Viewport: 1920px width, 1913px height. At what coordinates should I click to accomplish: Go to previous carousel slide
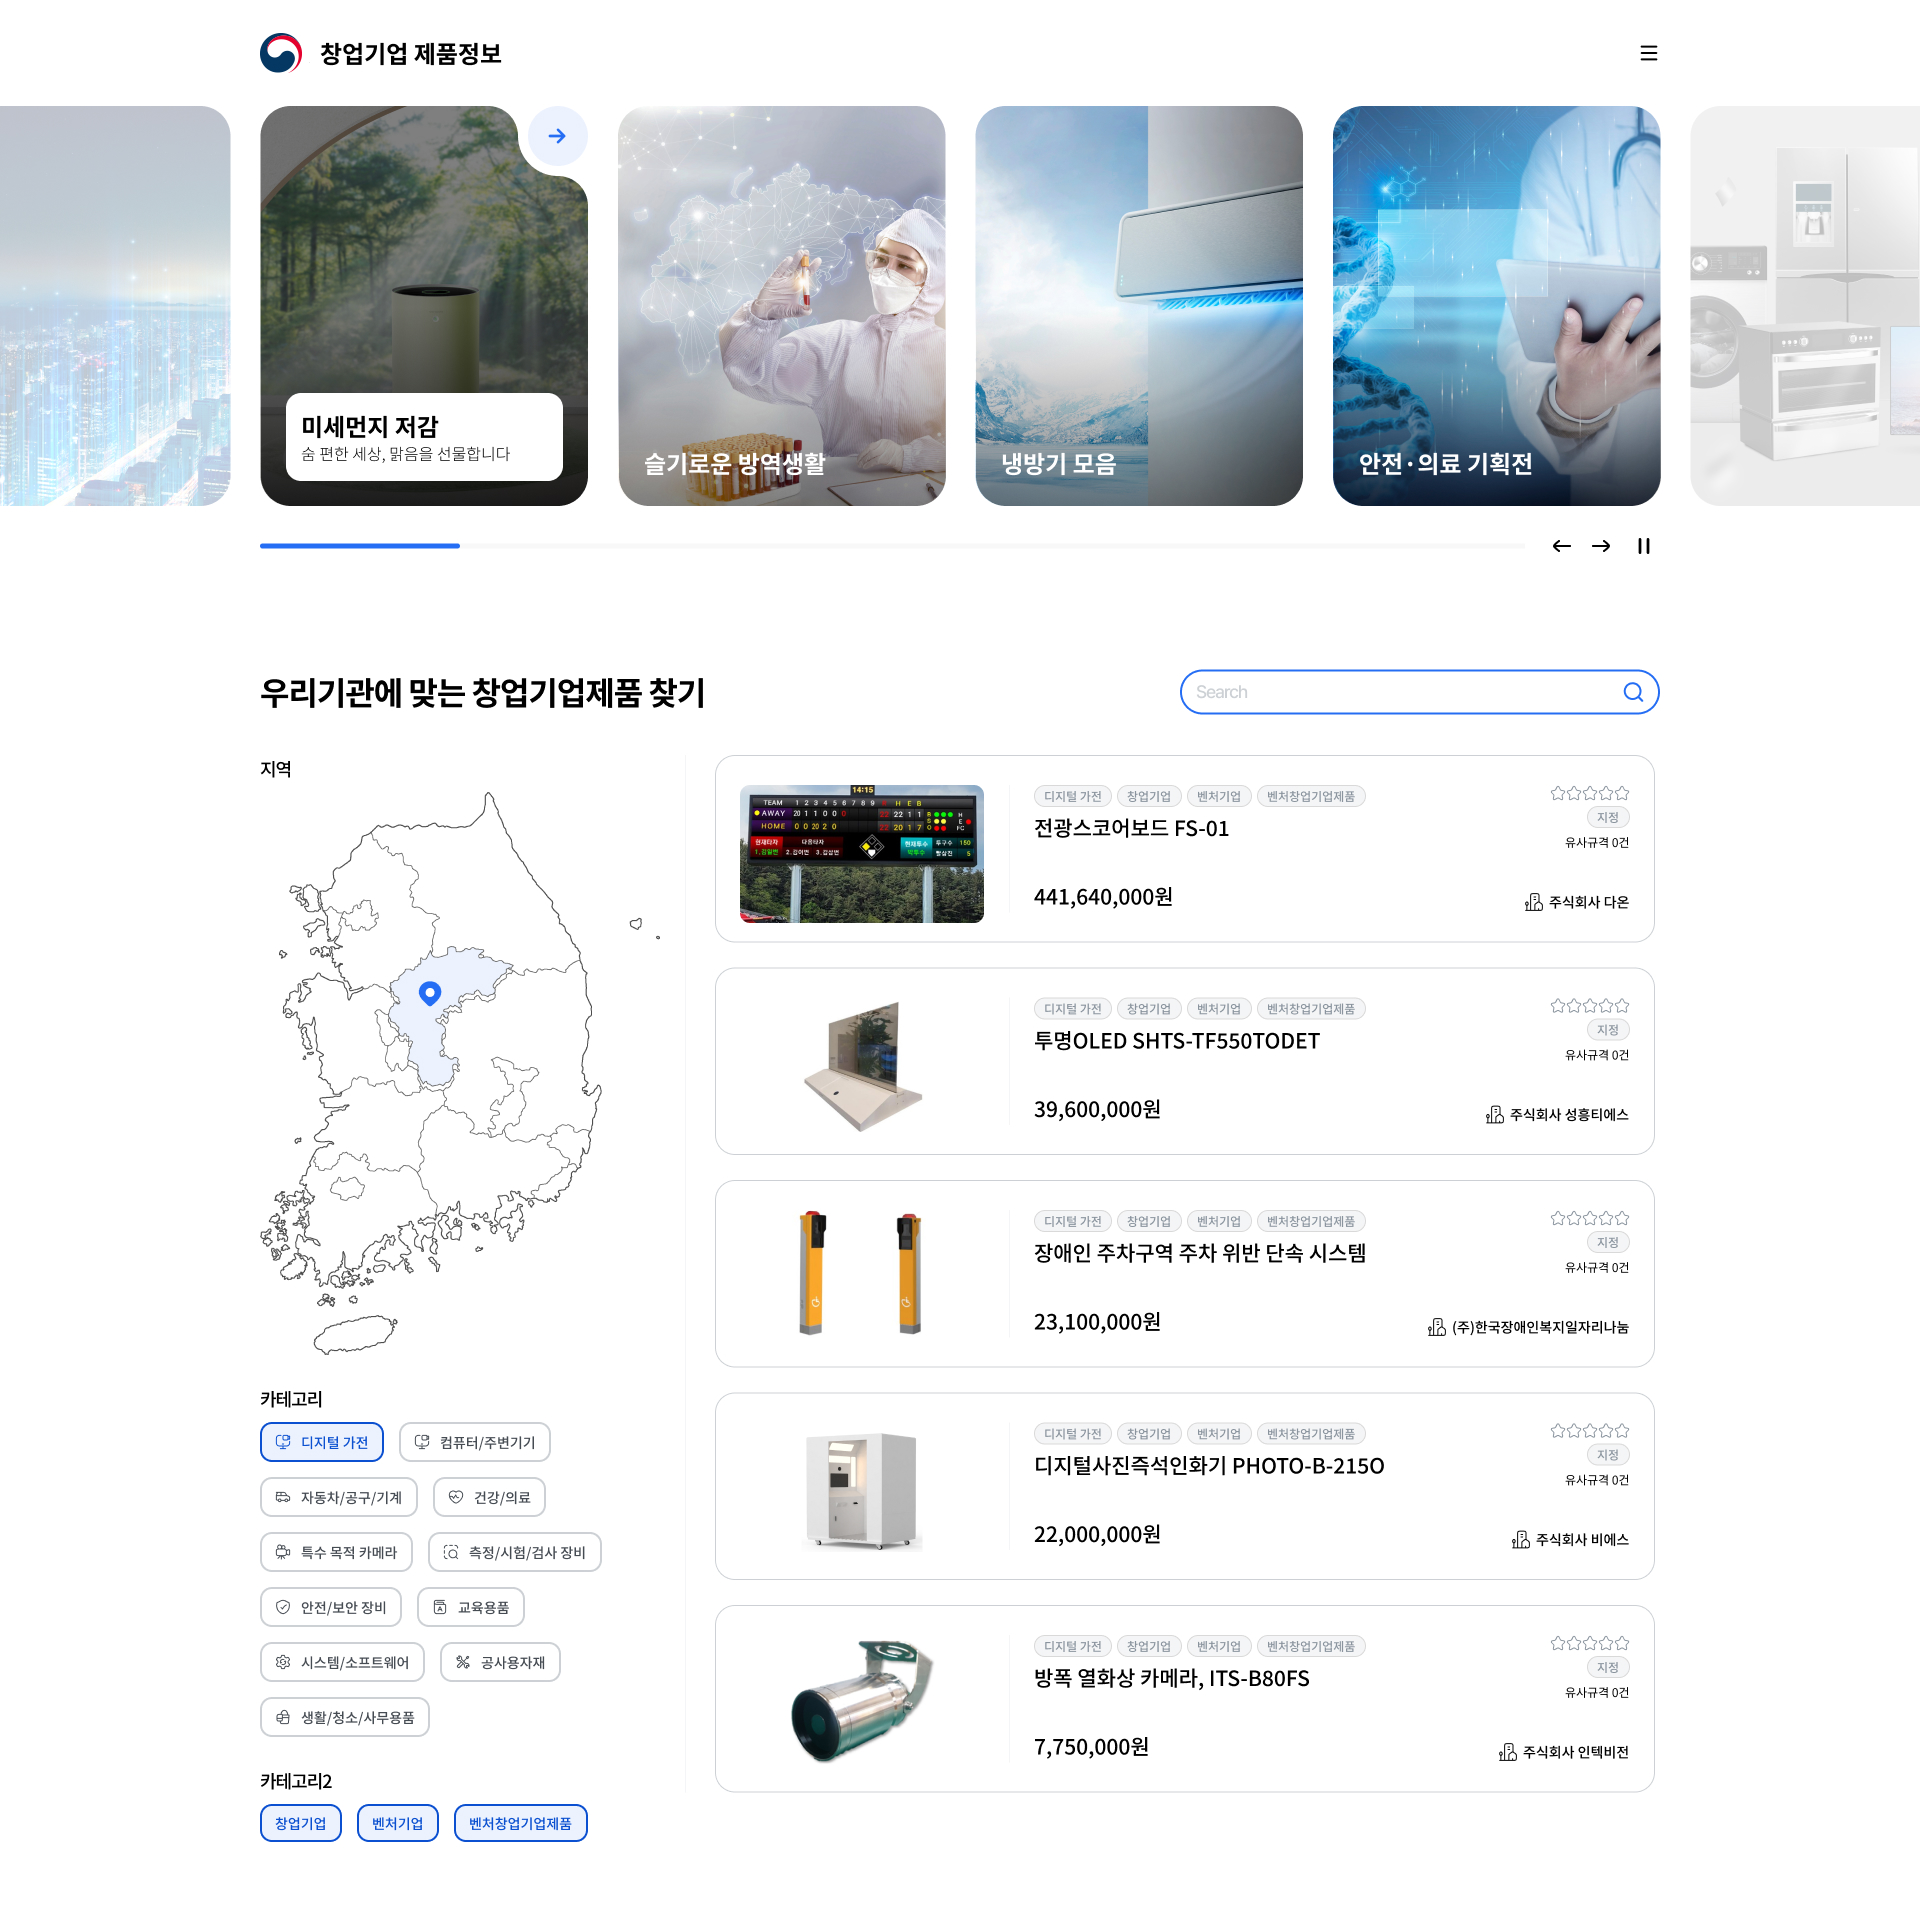click(x=1561, y=546)
